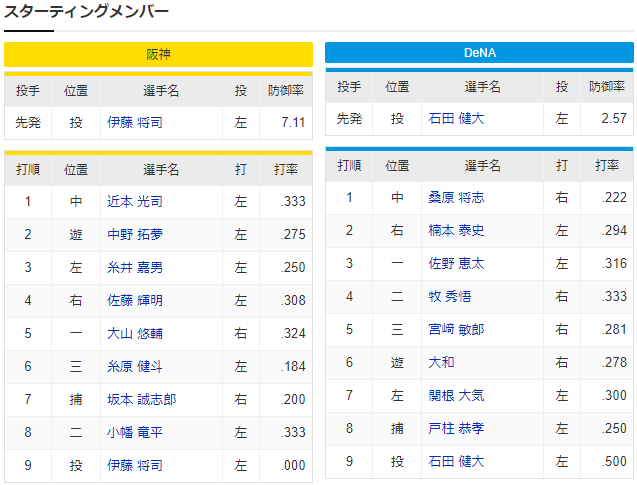The height and width of the screenshot is (485, 637).
Task: Click batting average .200 for 坂本 誠志郎
Action: point(293,399)
